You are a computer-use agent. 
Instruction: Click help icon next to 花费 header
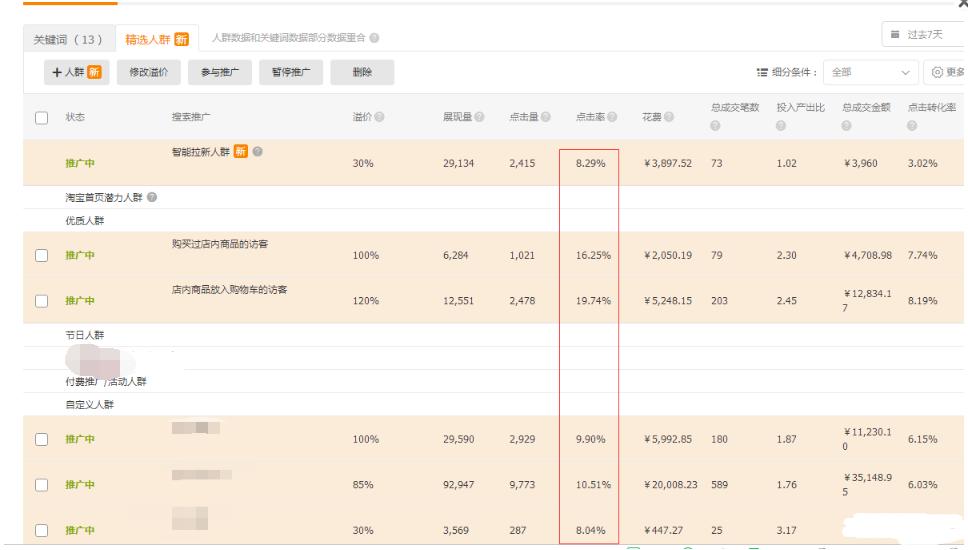pyautogui.click(x=669, y=117)
